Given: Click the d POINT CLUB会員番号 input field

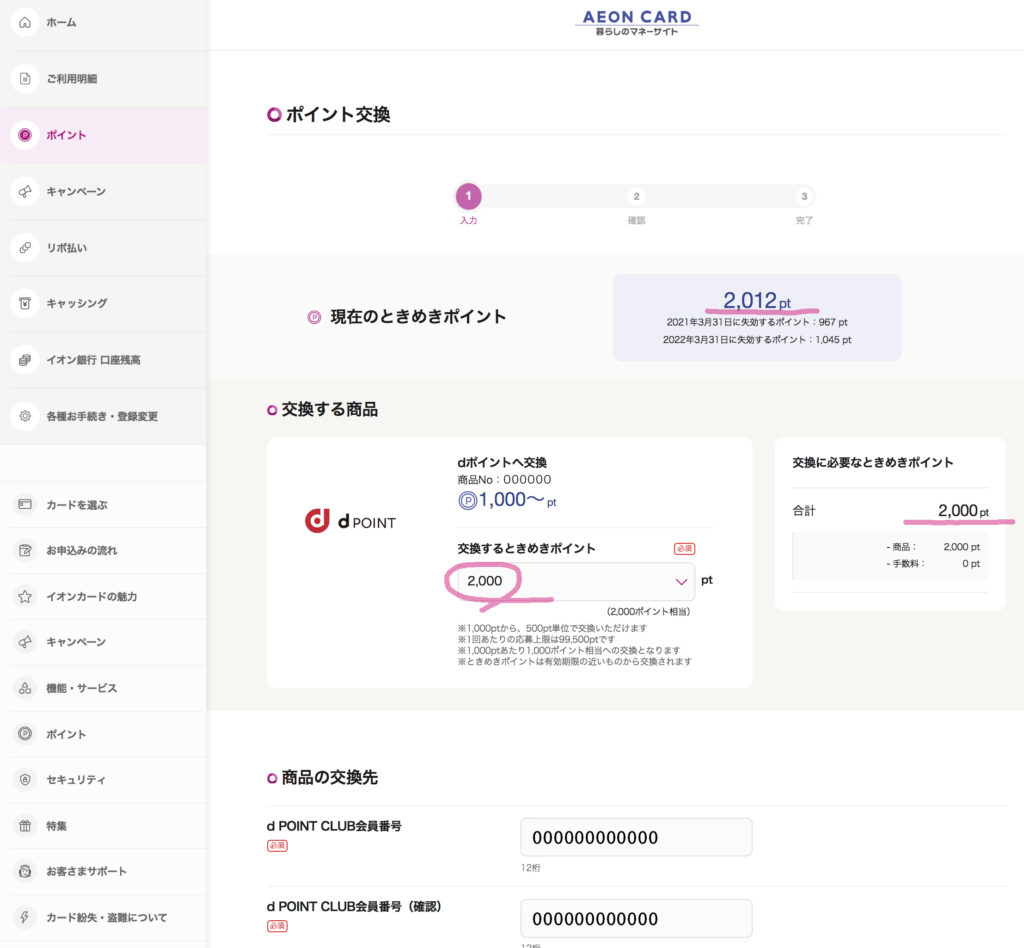Looking at the screenshot, I should pos(636,837).
